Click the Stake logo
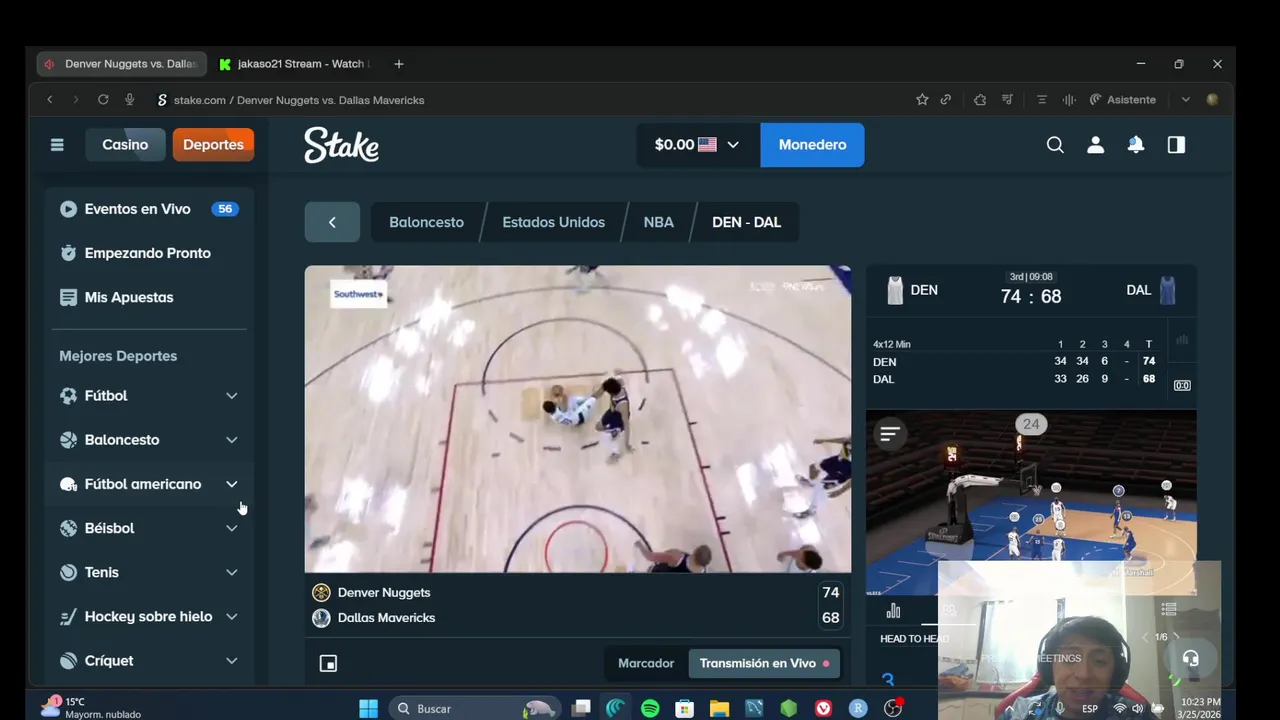Image resolution: width=1280 pixels, height=720 pixels. click(341, 145)
